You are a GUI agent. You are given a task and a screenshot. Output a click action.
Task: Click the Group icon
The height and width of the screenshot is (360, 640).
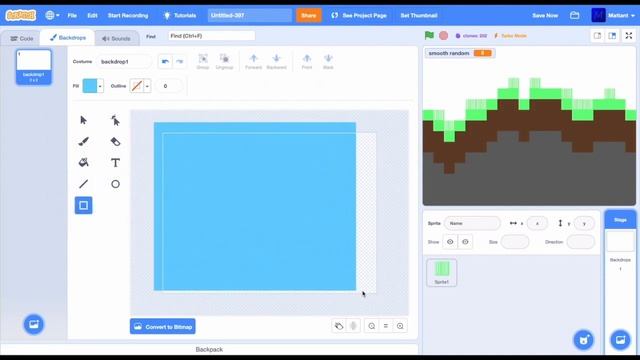pos(203,62)
